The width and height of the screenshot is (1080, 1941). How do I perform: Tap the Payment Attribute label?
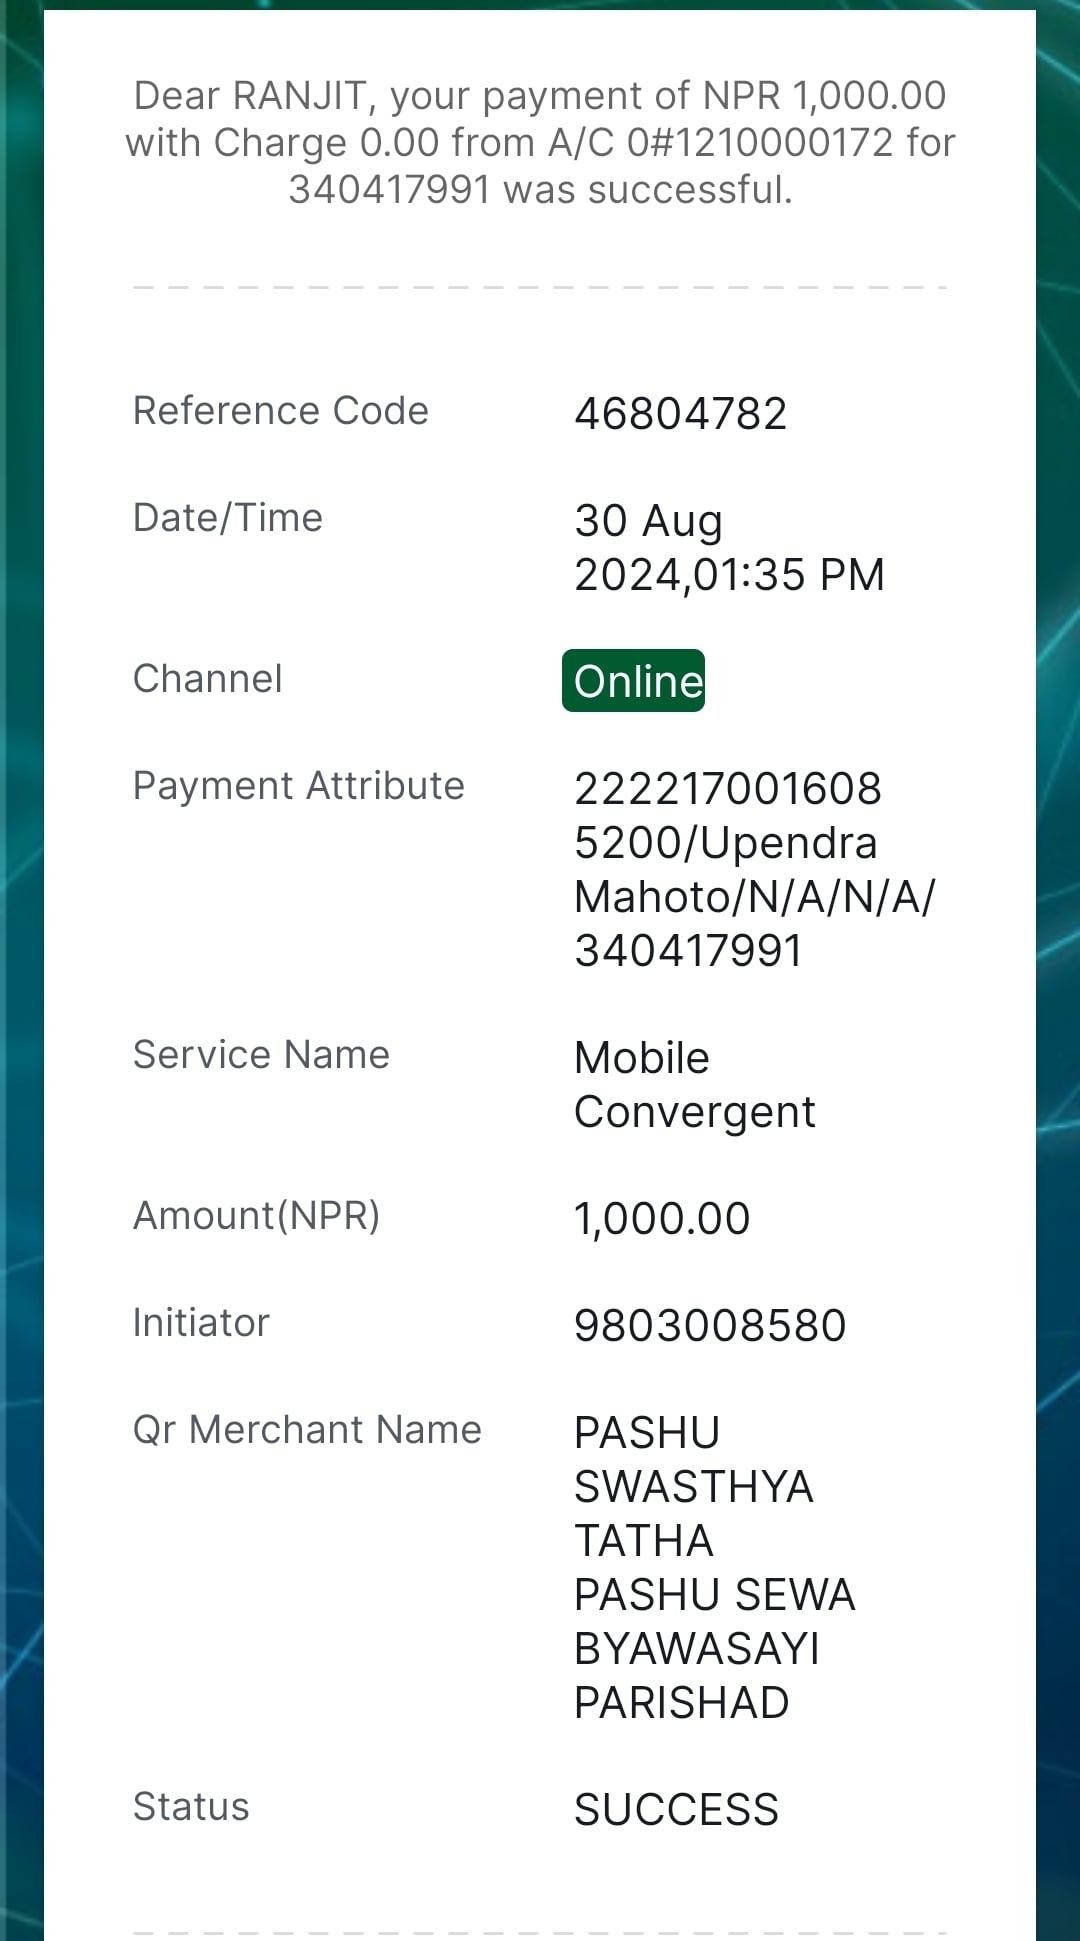click(299, 786)
